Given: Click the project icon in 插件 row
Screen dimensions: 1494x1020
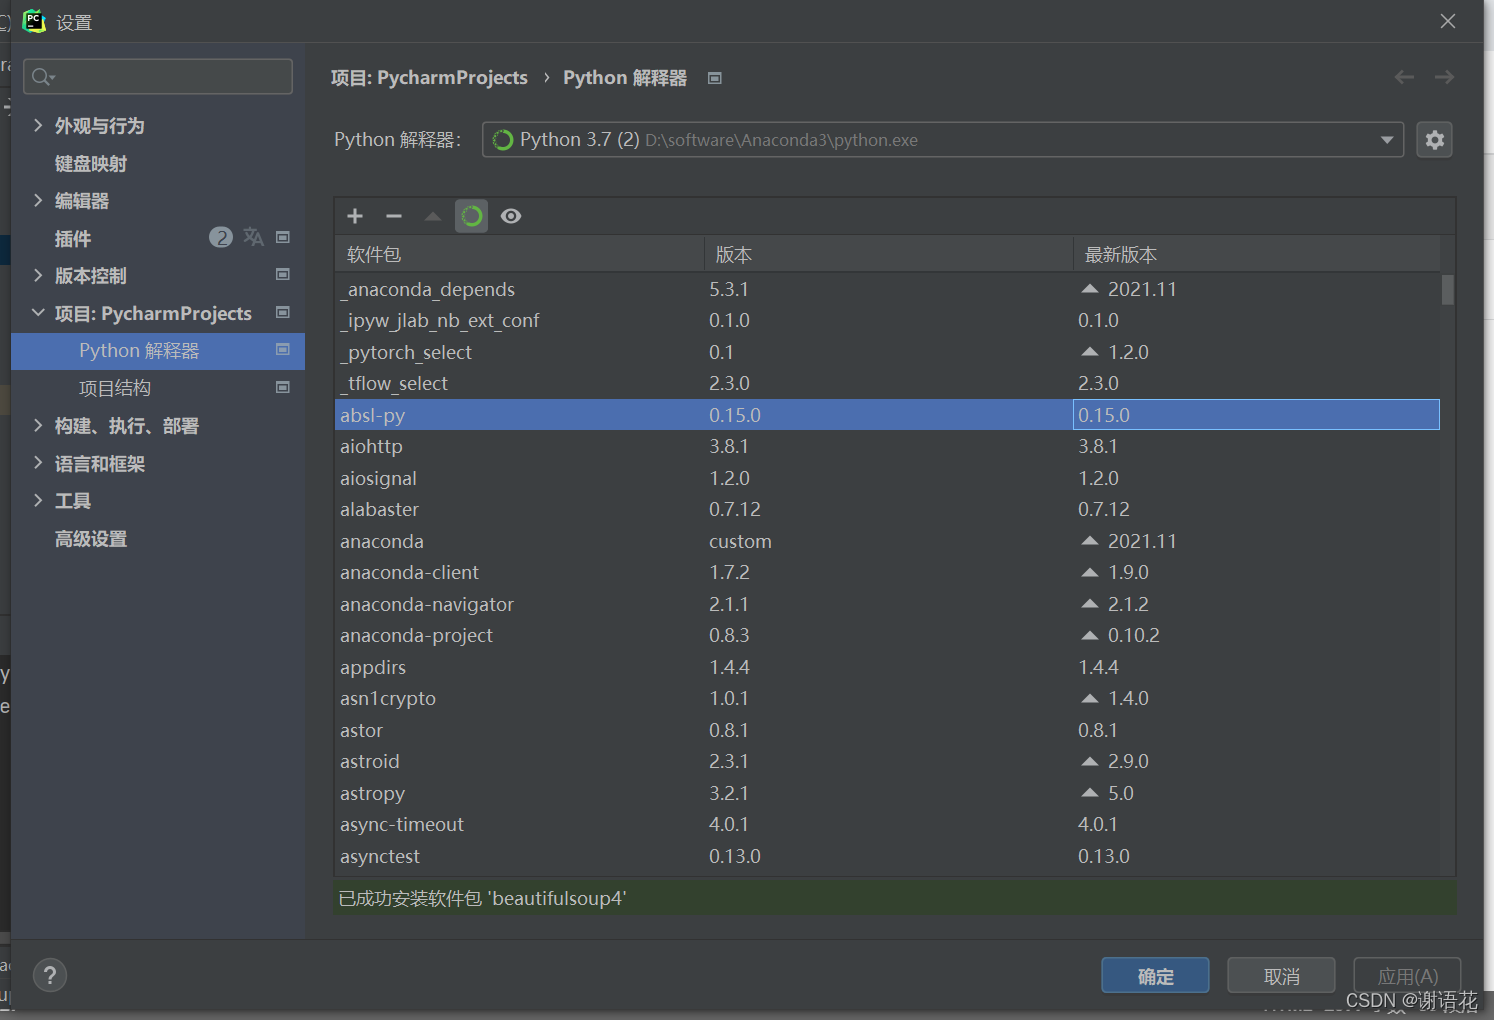Looking at the screenshot, I should tap(283, 237).
